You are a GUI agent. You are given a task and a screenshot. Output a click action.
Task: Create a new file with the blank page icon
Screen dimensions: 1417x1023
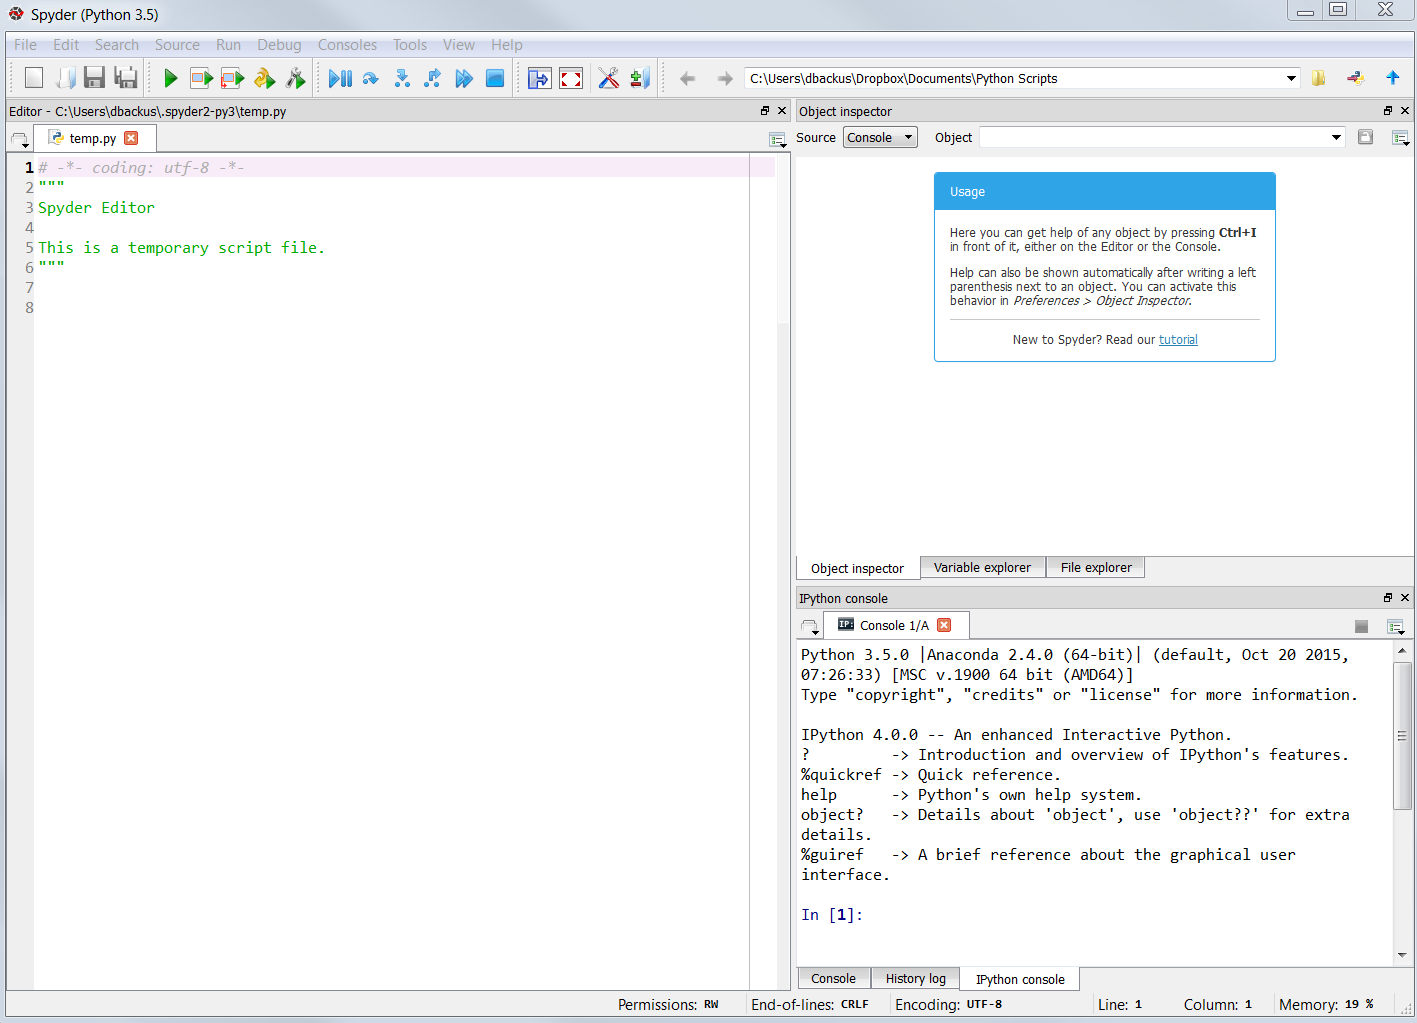[34, 78]
